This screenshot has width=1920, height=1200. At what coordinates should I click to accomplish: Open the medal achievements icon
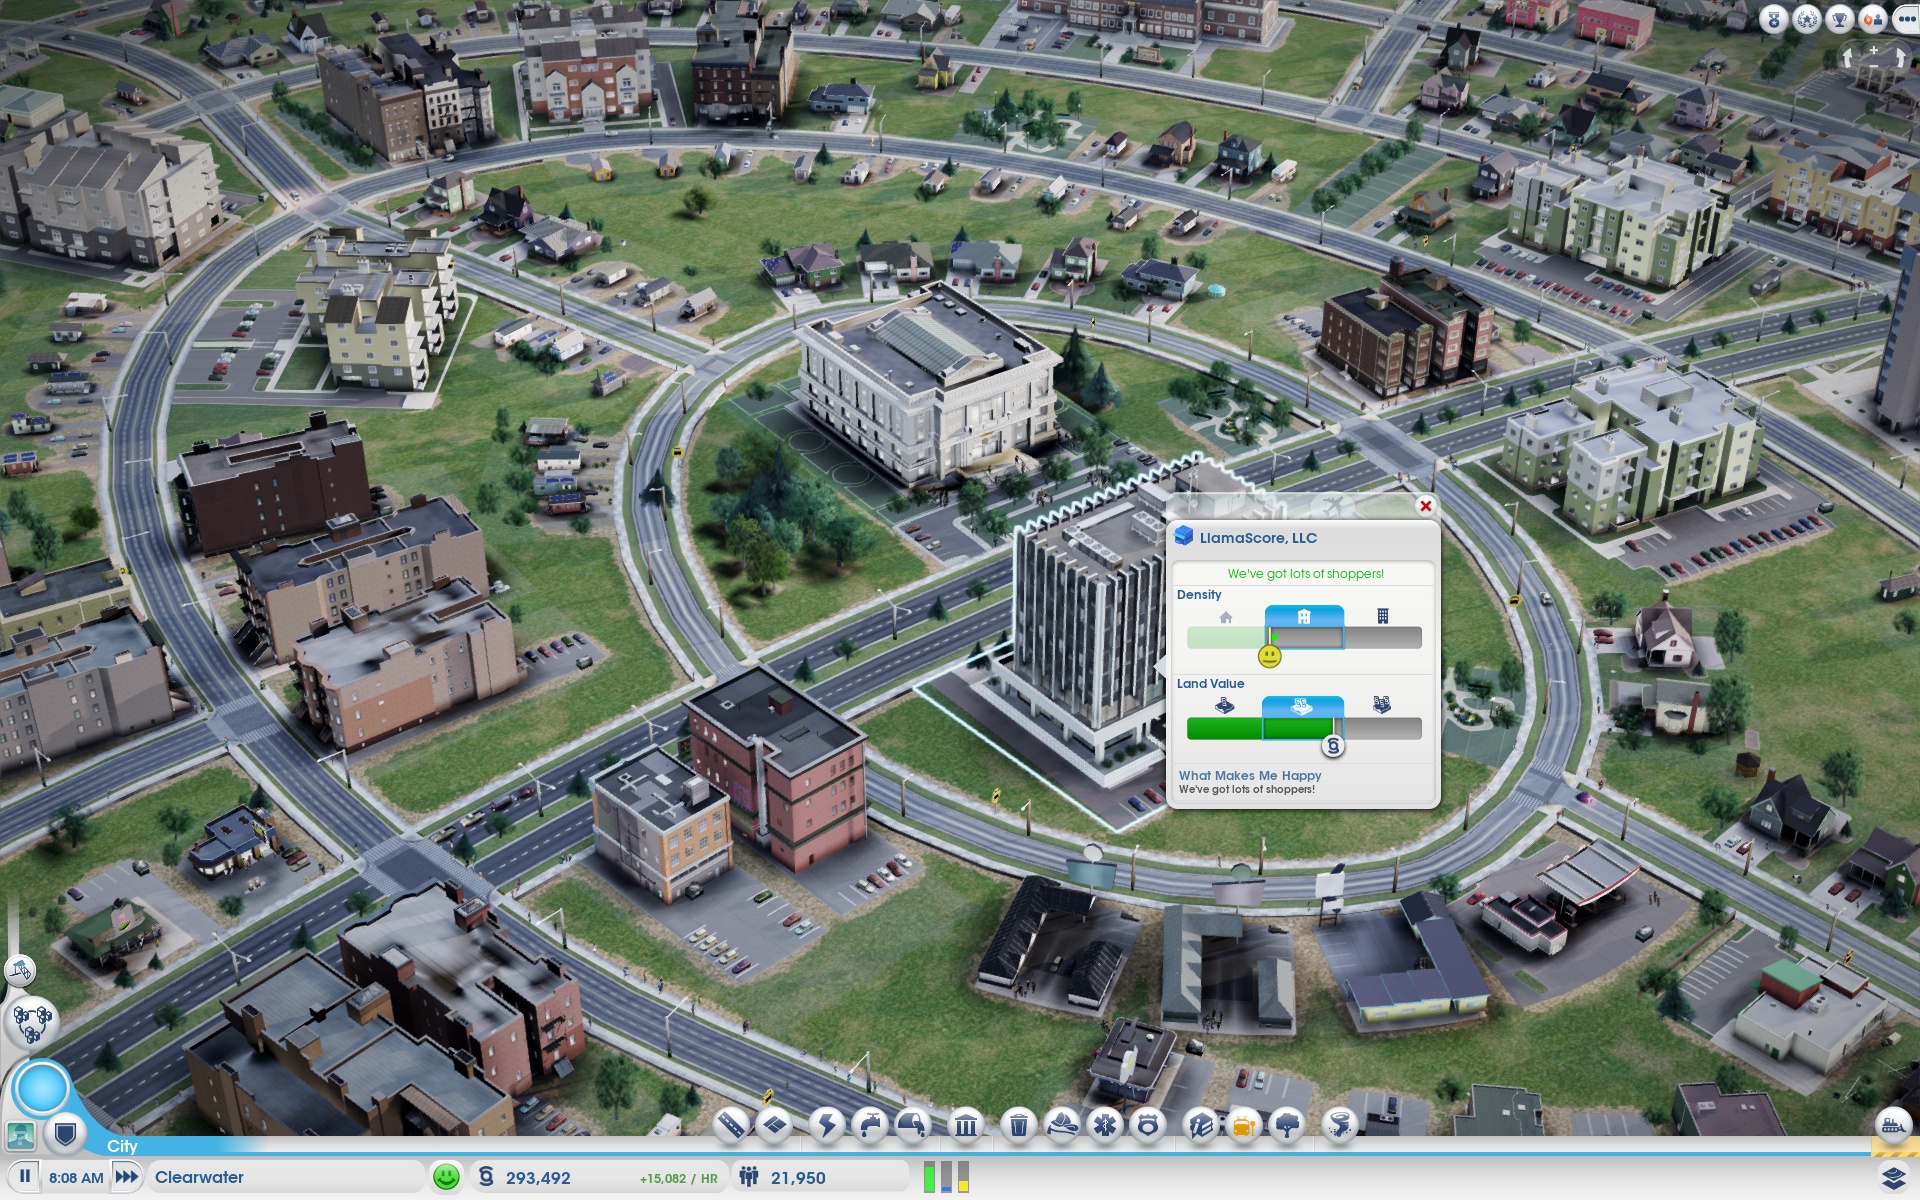(1773, 19)
